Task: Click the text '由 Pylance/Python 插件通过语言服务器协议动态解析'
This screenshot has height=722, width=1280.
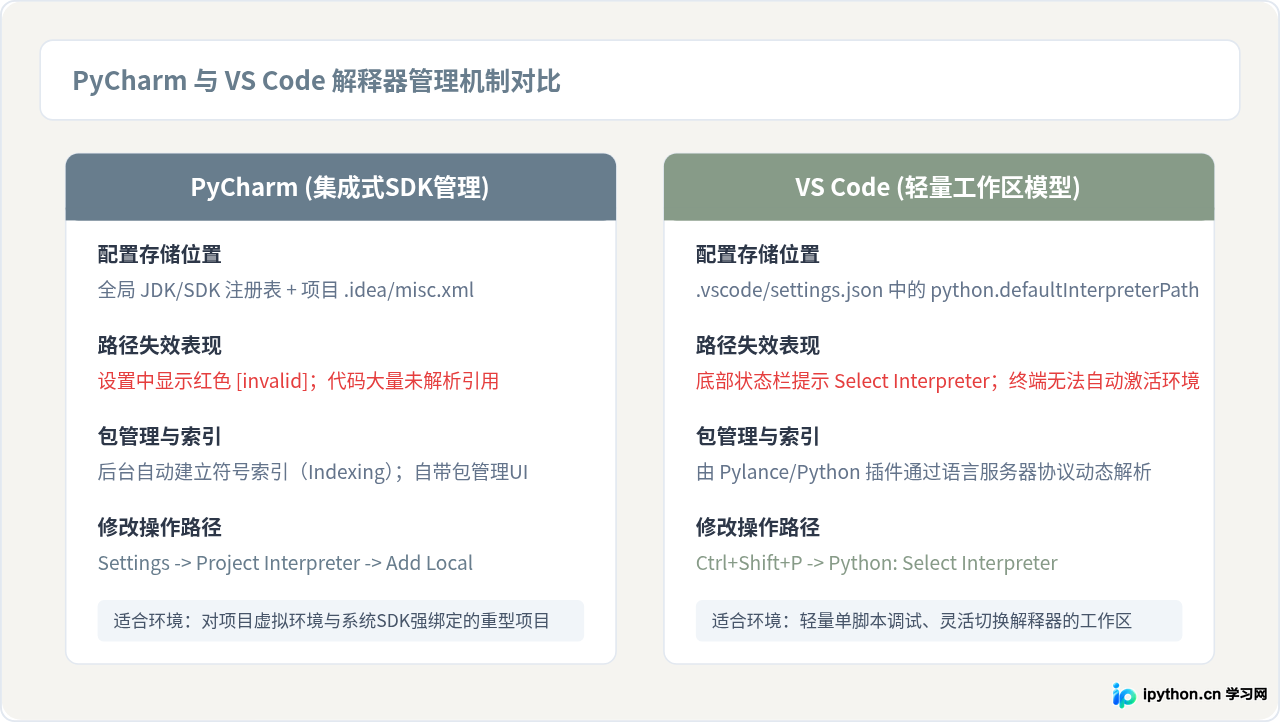Action: pyautogui.click(x=924, y=472)
